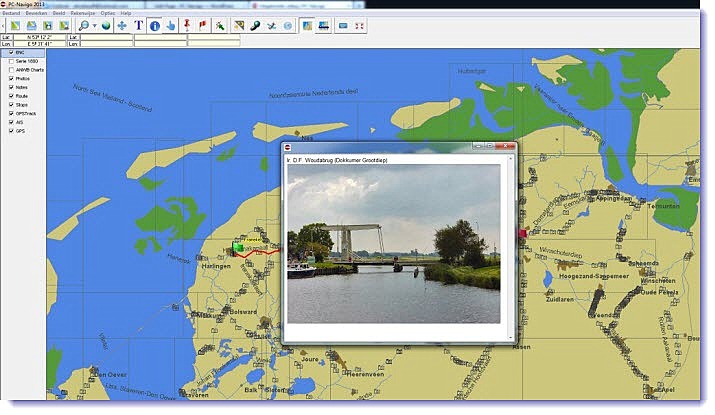
Task: Expand the zoom tool dropdown arrow
Action: tap(94, 26)
